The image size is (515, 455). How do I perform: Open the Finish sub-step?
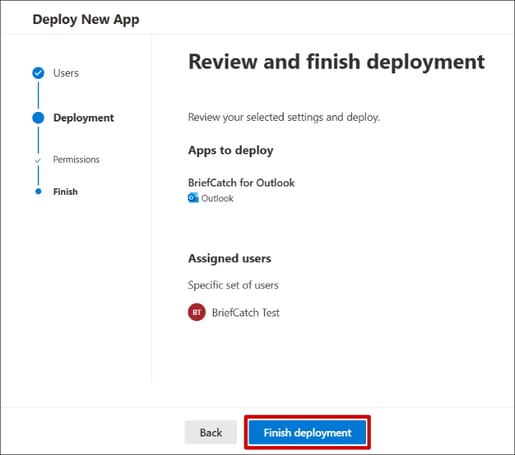tap(65, 192)
